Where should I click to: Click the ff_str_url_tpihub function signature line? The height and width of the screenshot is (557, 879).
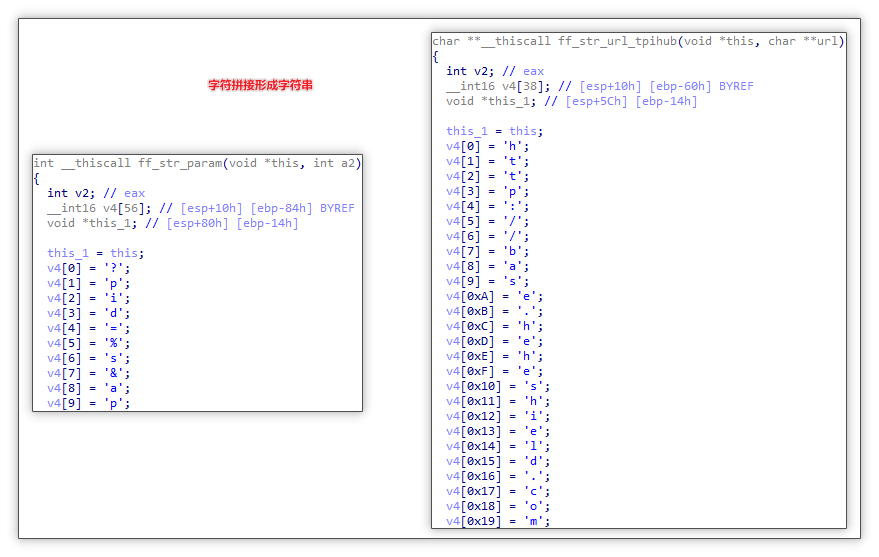[638, 41]
